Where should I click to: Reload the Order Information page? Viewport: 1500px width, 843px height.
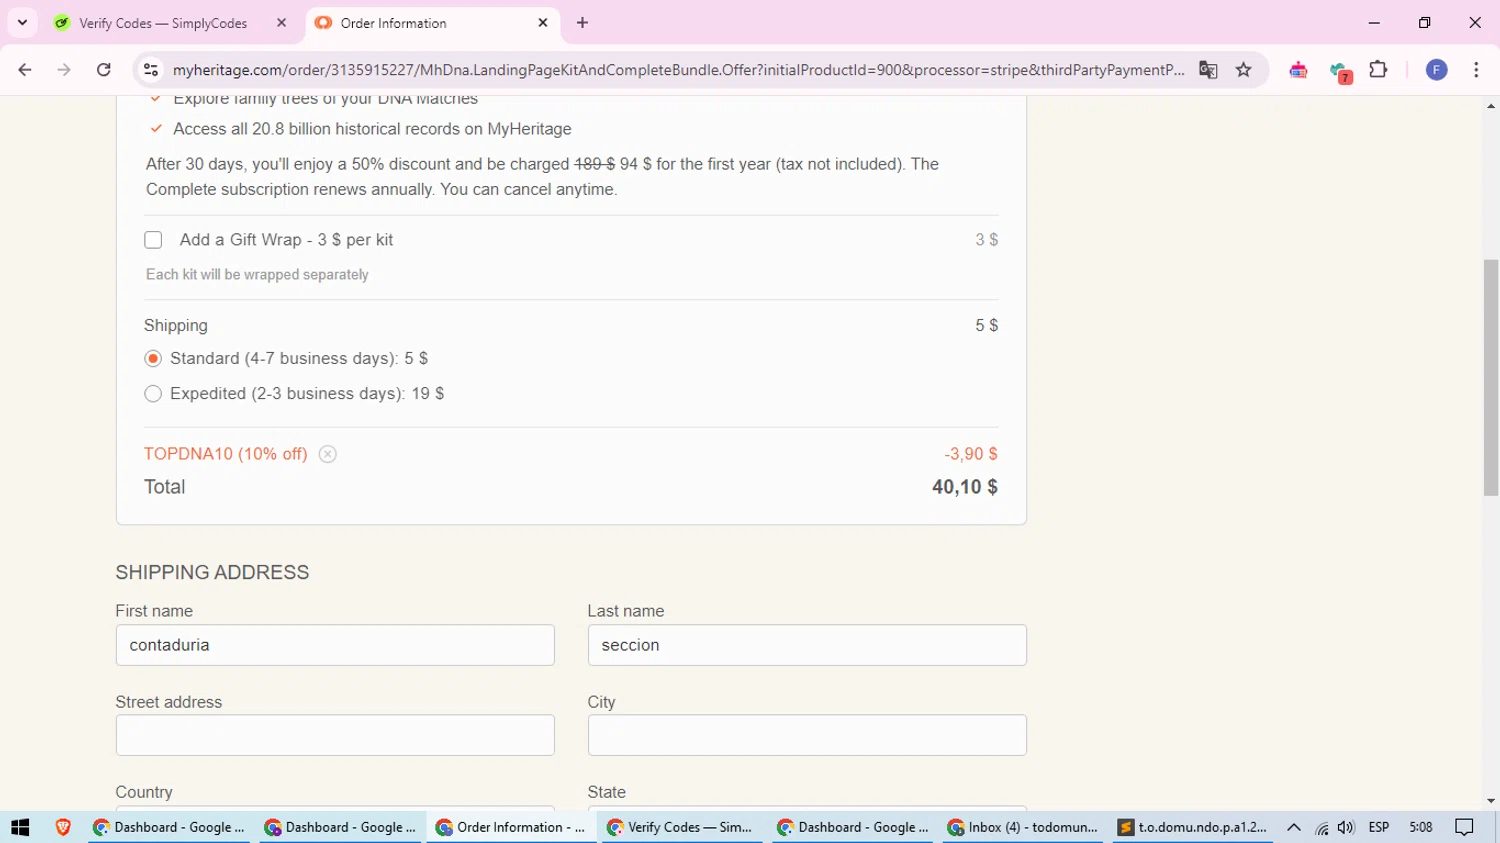(104, 70)
